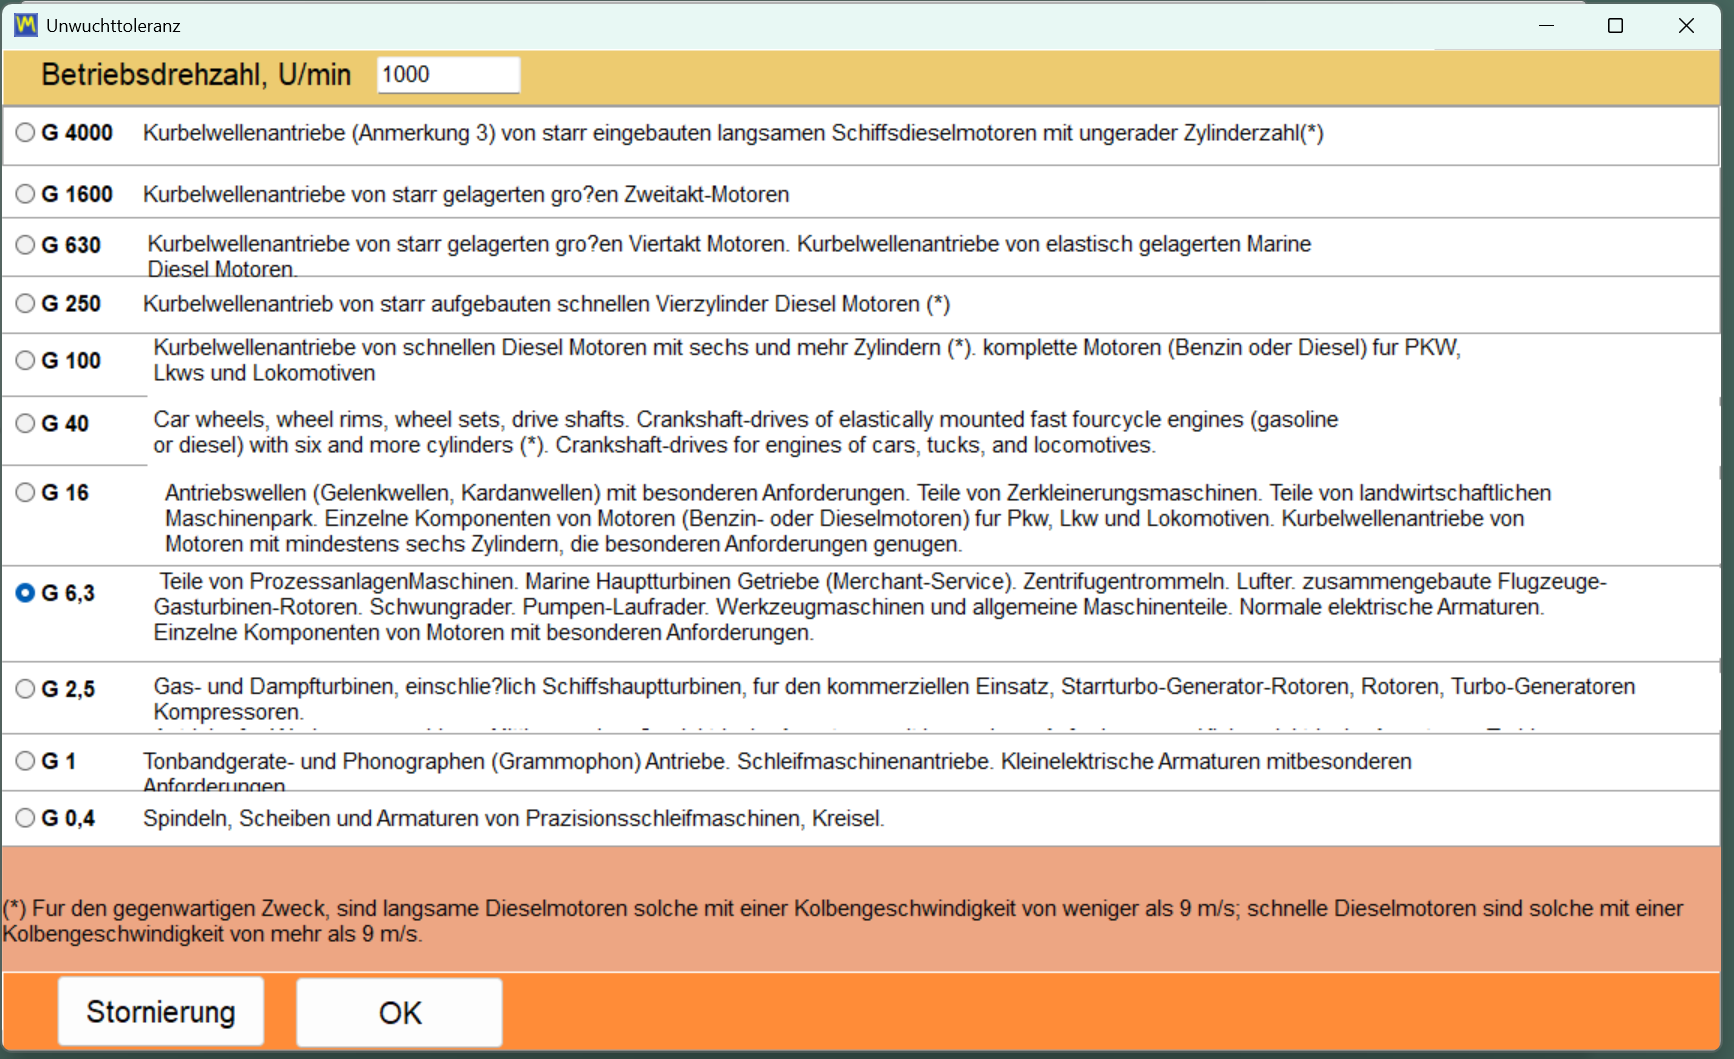This screenshot has width=1734, height=1059.
Task: Close the Unwuchttoleranz dialog
Action: [x=1686, y=25]
